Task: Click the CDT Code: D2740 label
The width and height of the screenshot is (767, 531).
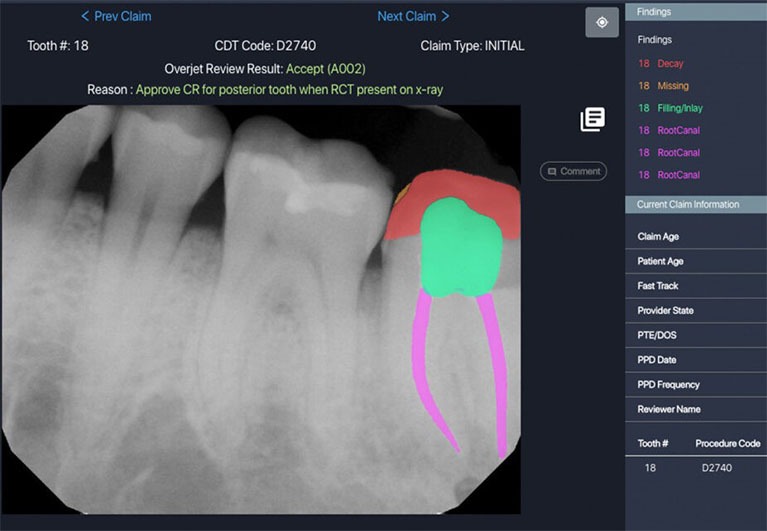Action: pyautogui.click(x=265, y=46)
